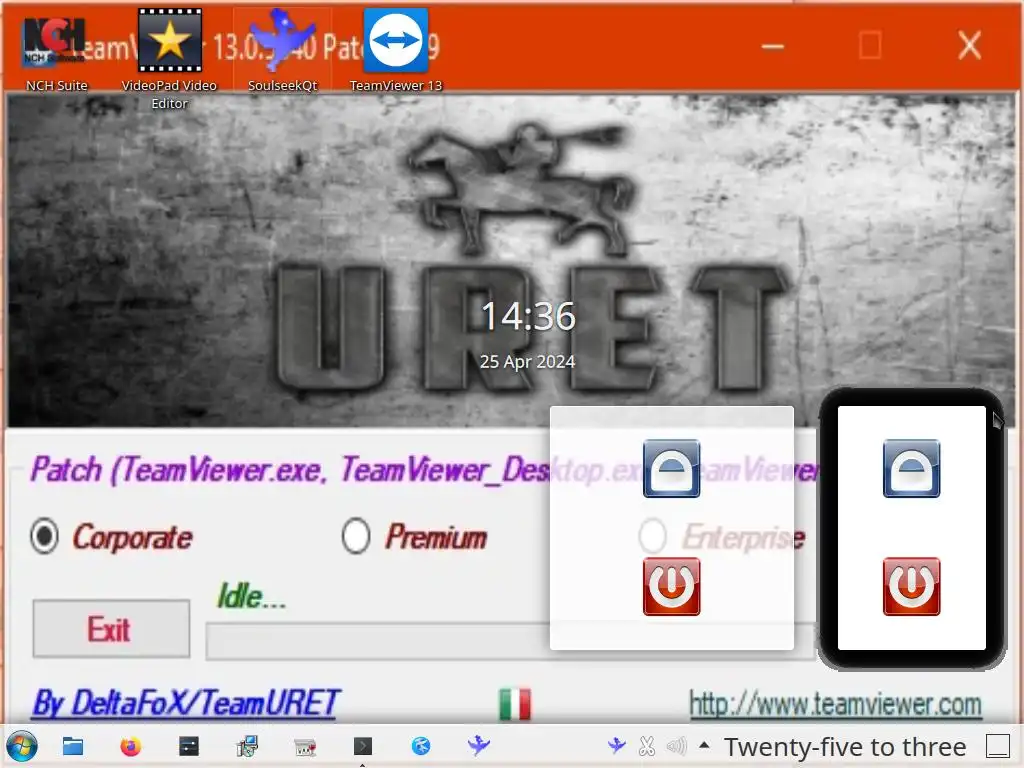
Task: Launch Firefox from the taskbar
Action: [x=131, y=746]
